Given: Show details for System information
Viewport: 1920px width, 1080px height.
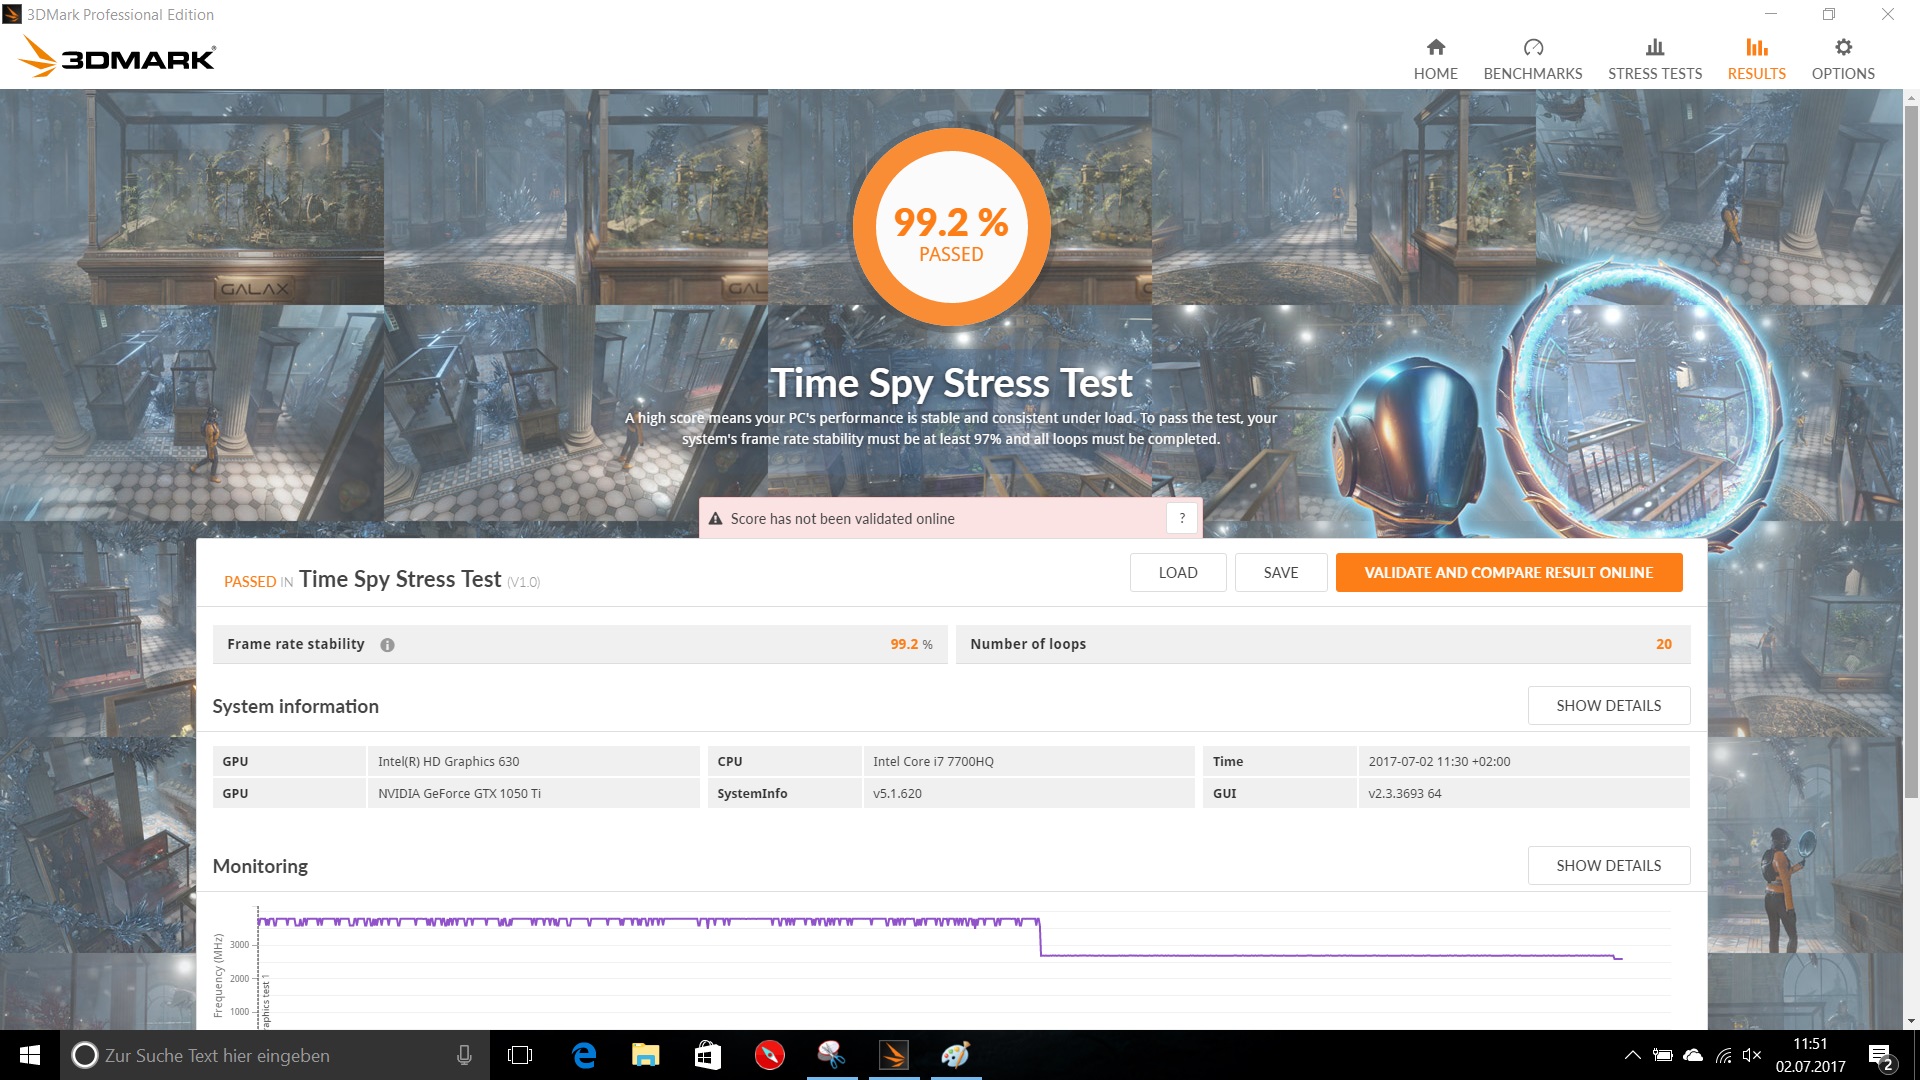Looking at the screenshot, I should click(1608, 706).
